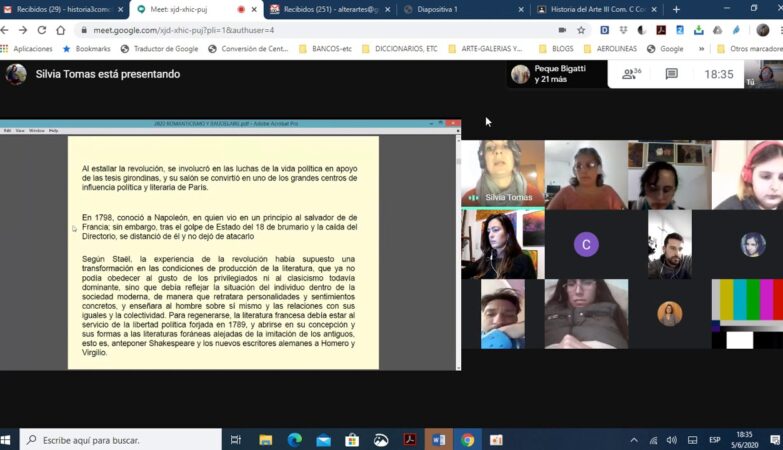Open a new browser tab
Viewport: 783px width, 450px height.
click(676, 9)
